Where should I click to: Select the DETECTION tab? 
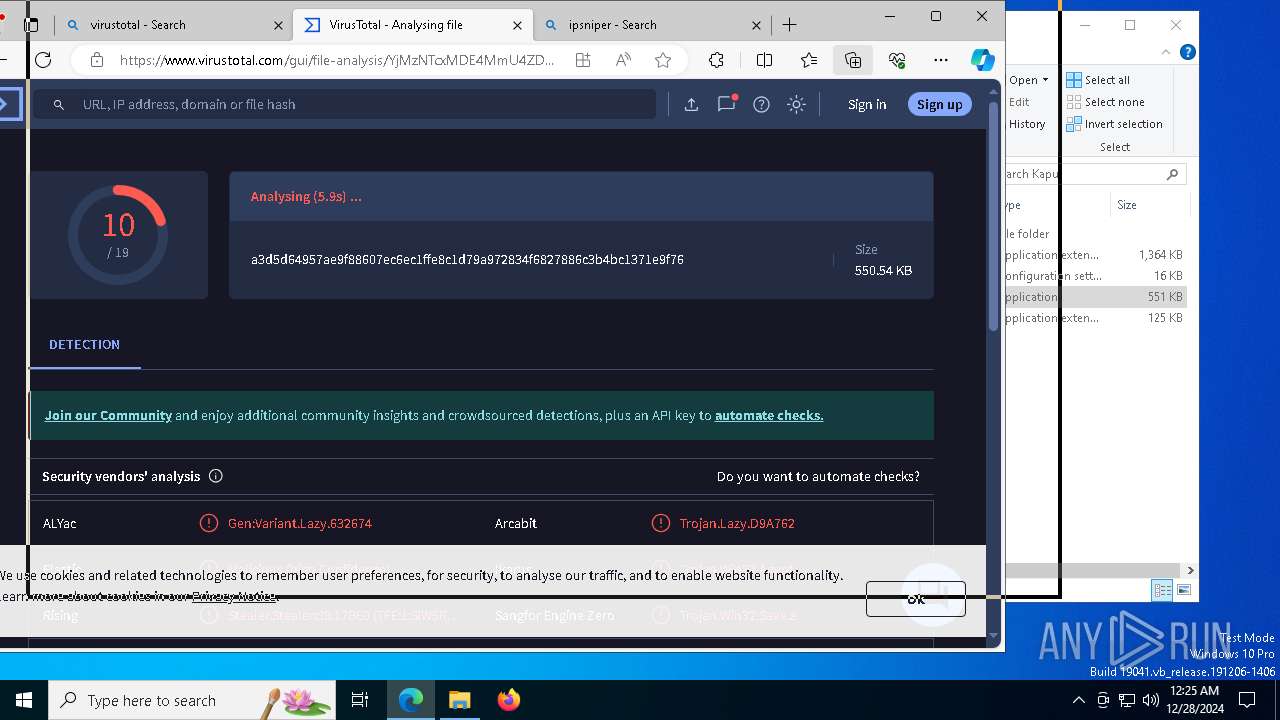click(84, 344)
